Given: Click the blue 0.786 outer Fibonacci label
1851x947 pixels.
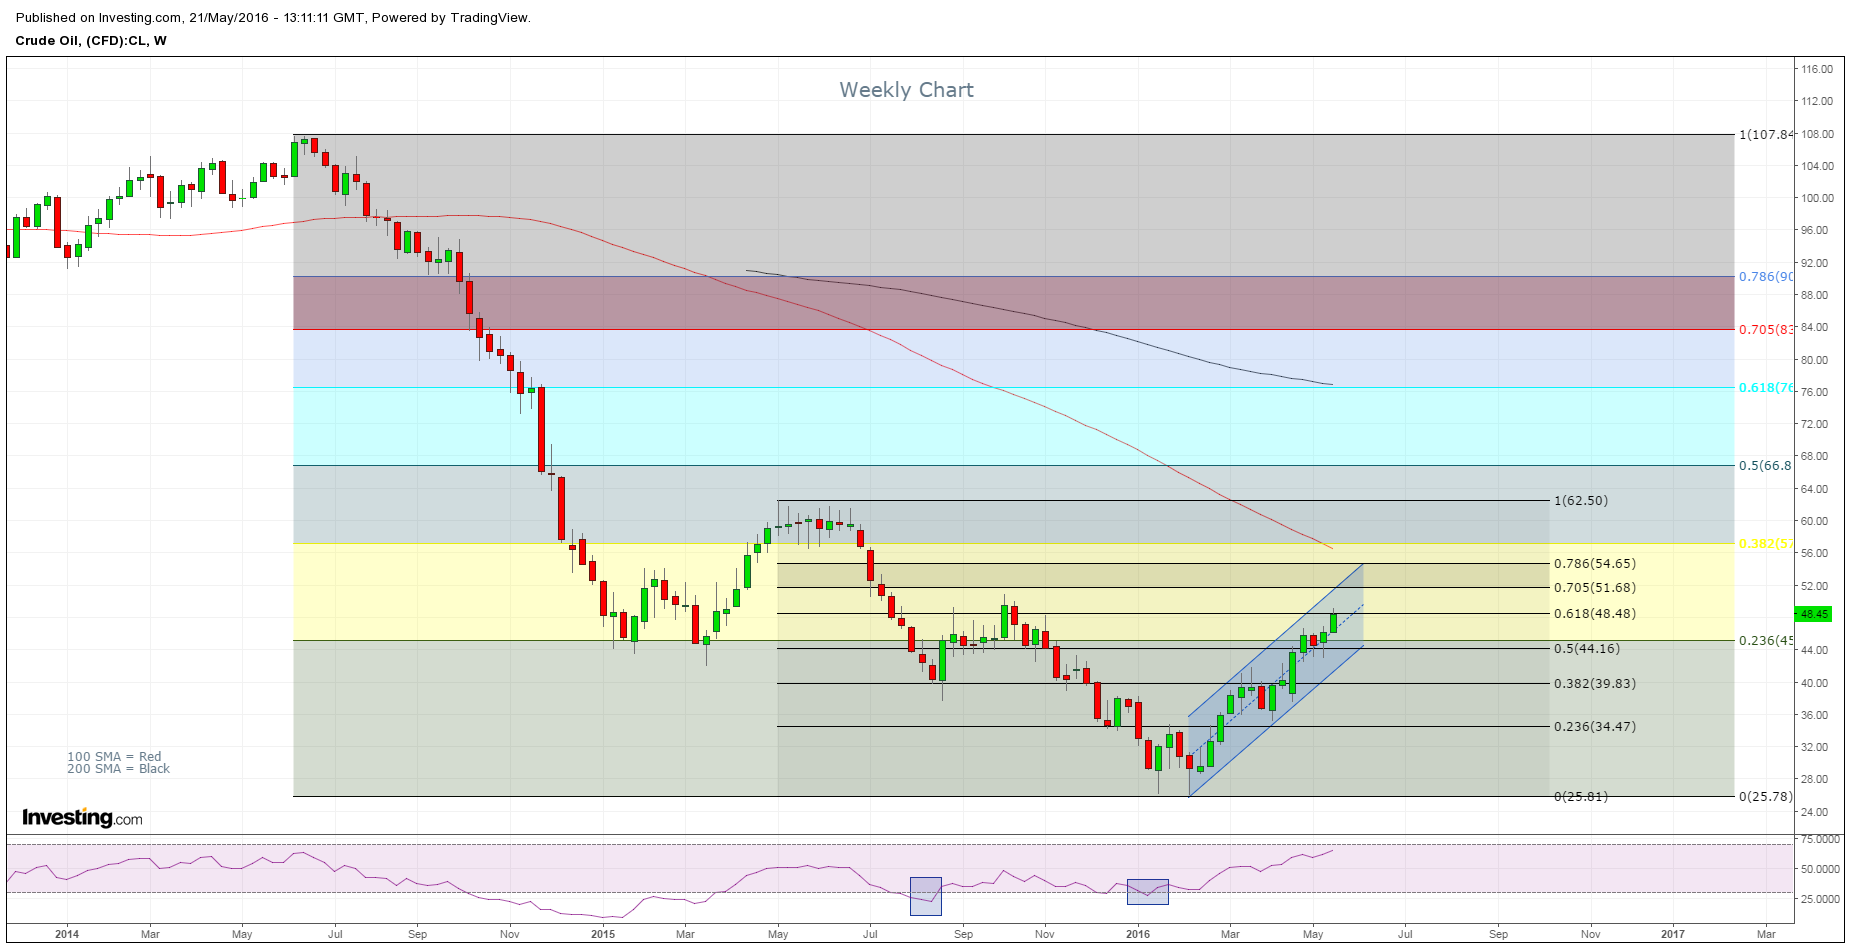Looking at the screenshot, I should coord(1766,277).
